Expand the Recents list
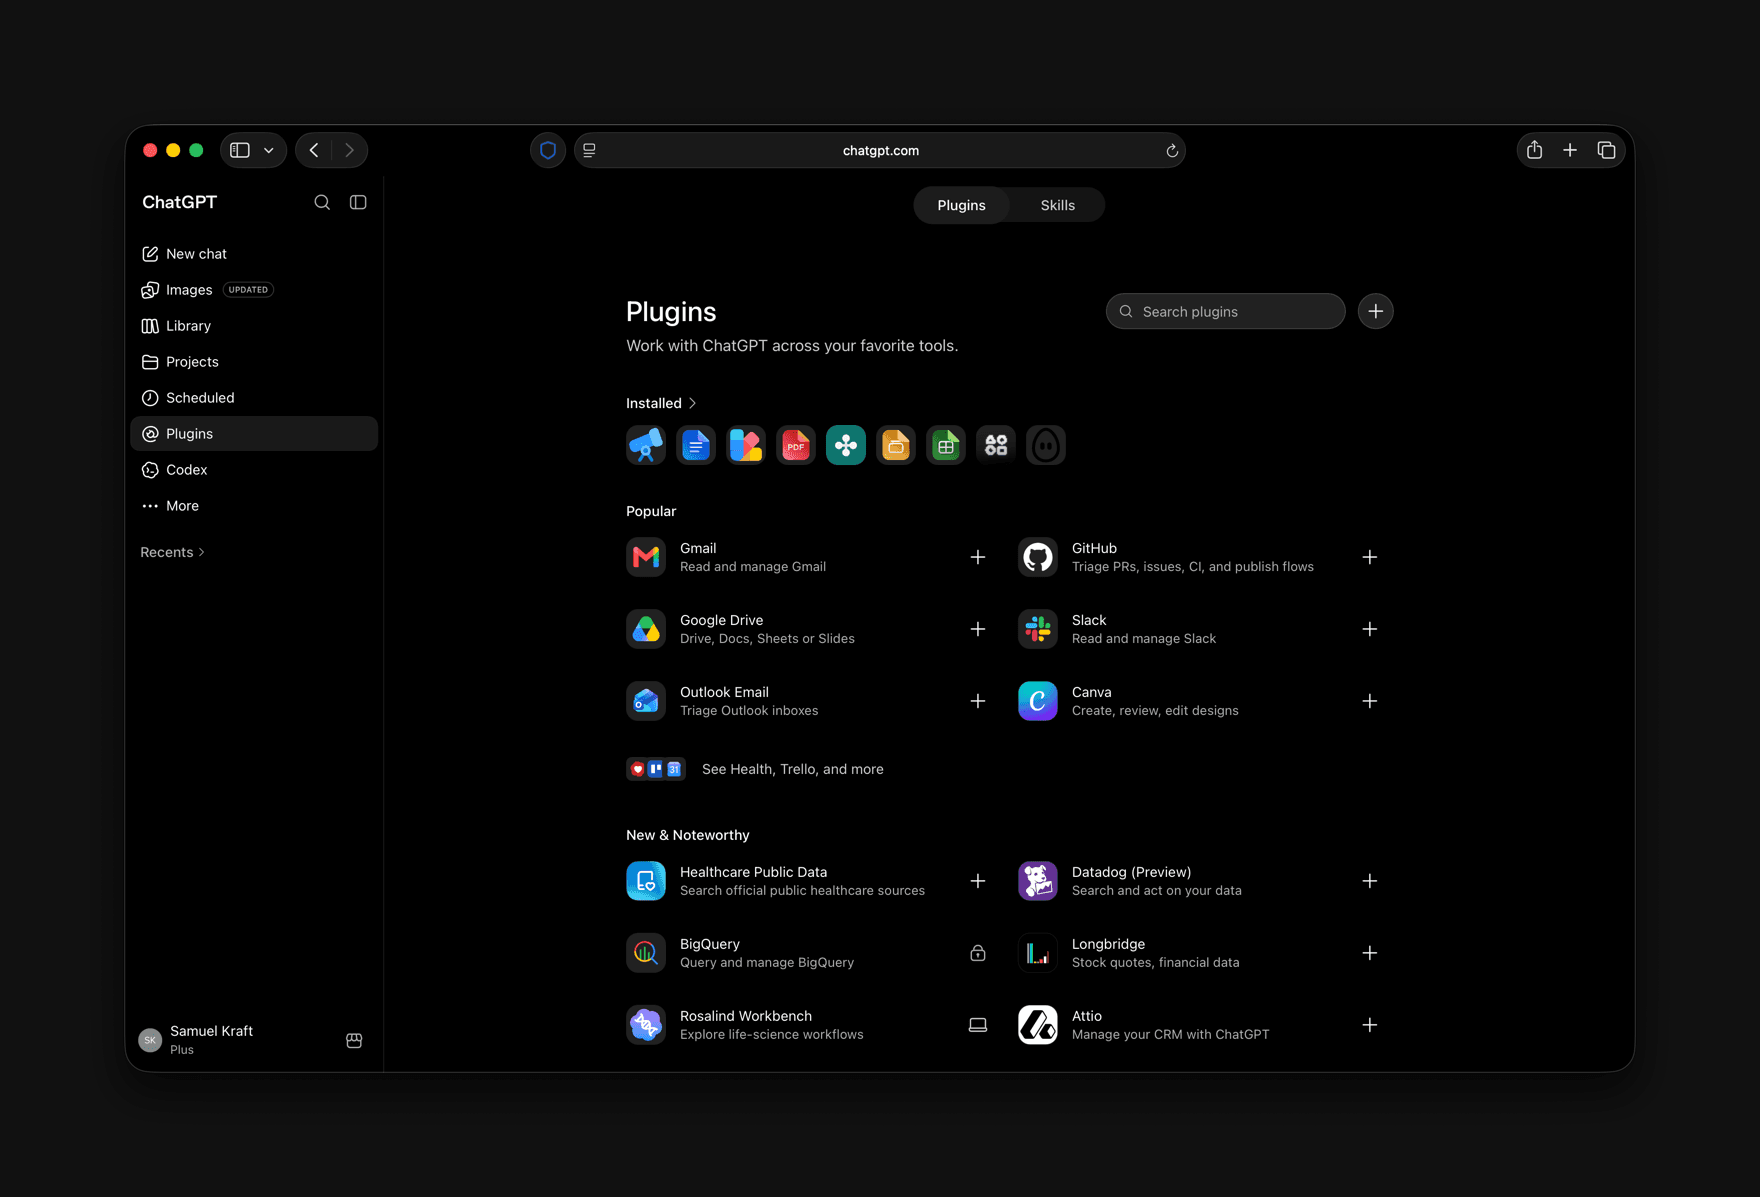This screenshot has height=1197, width=1760. 173,552
